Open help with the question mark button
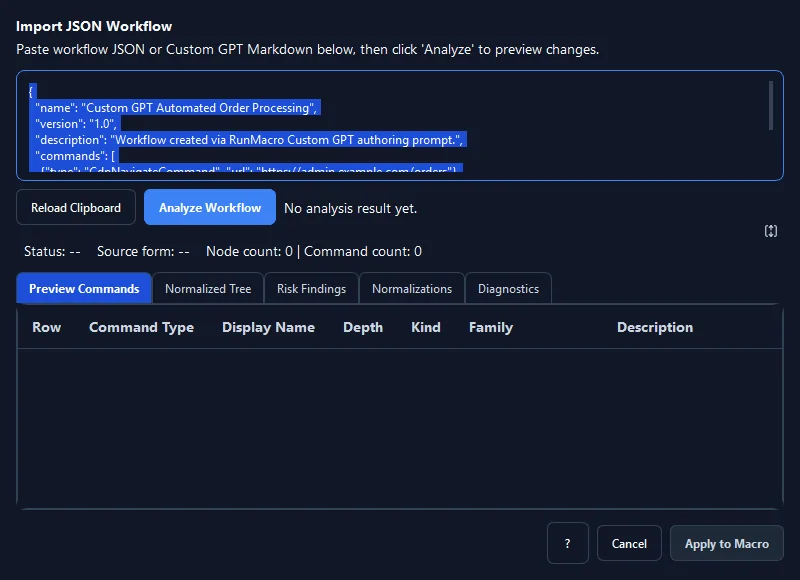 pos(568,543)
